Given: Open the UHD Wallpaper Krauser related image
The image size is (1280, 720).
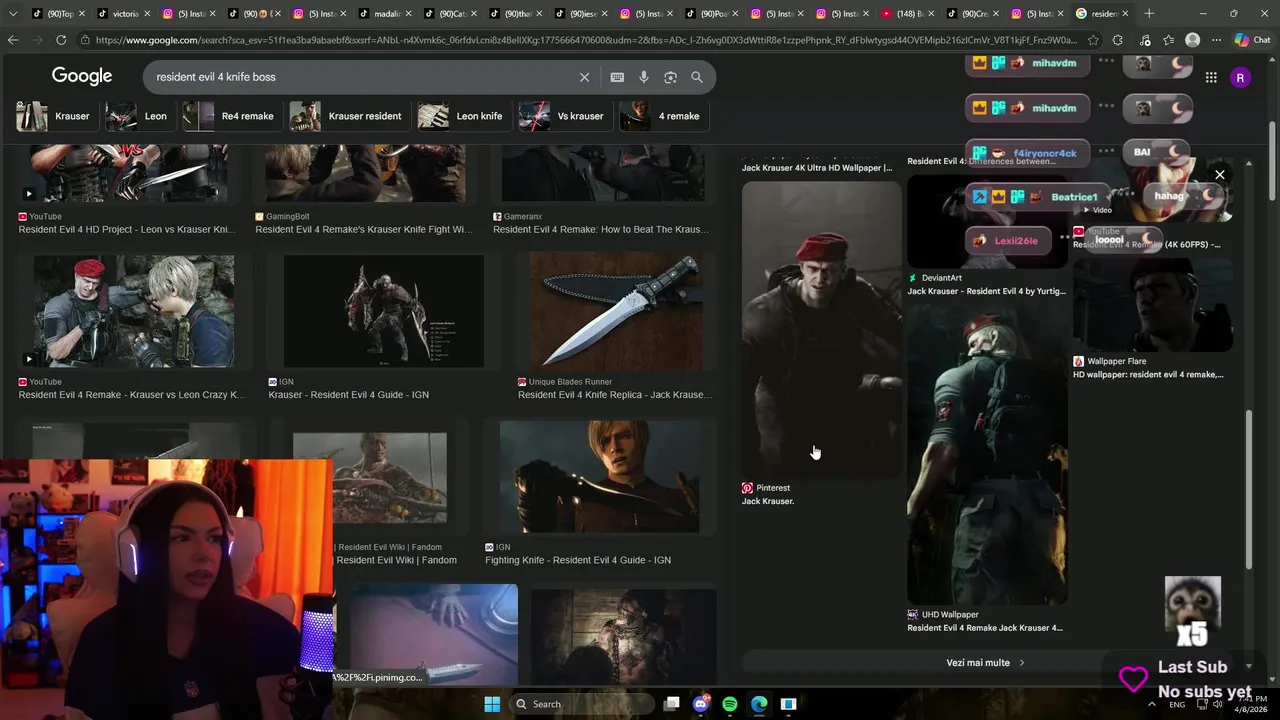Looking at the screenshot, I should coord(987,455).
